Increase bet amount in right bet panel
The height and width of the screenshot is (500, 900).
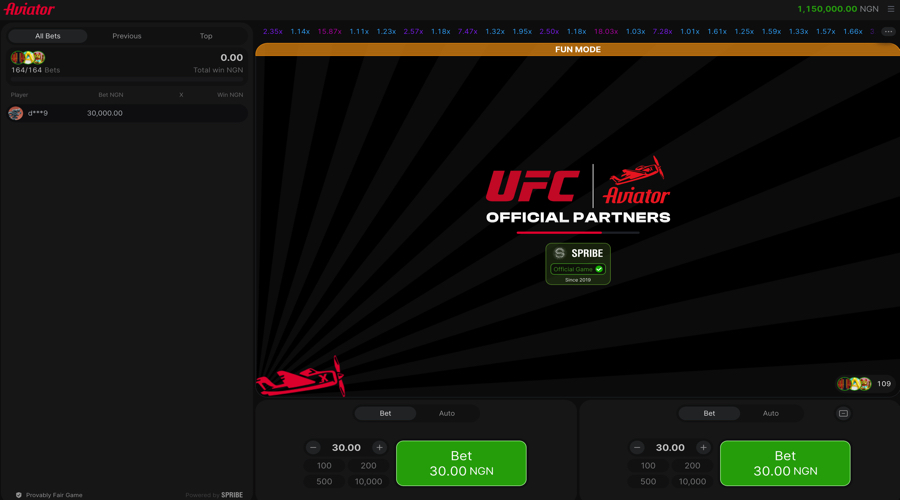click(703, 447)
